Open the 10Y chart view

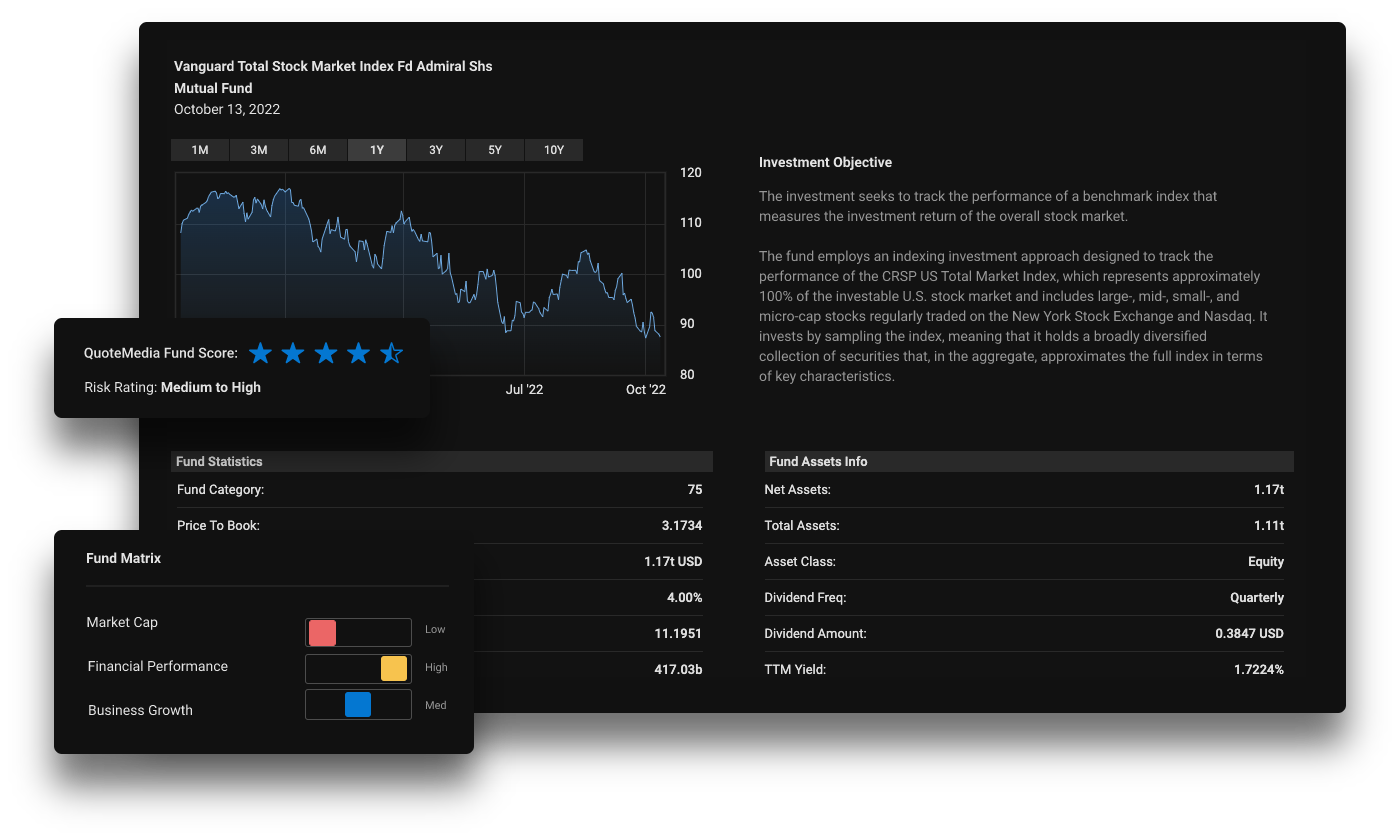pos(554,150)
